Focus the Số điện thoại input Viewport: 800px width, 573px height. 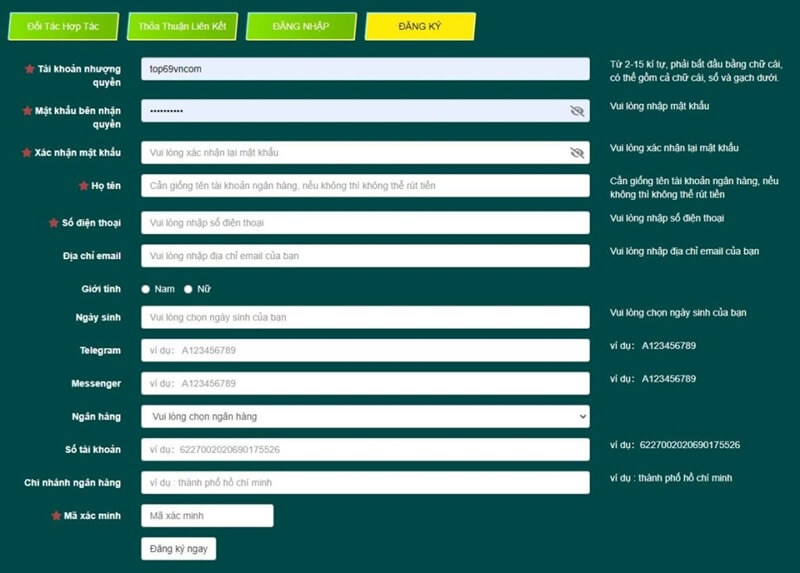click(x=365, y=222)
